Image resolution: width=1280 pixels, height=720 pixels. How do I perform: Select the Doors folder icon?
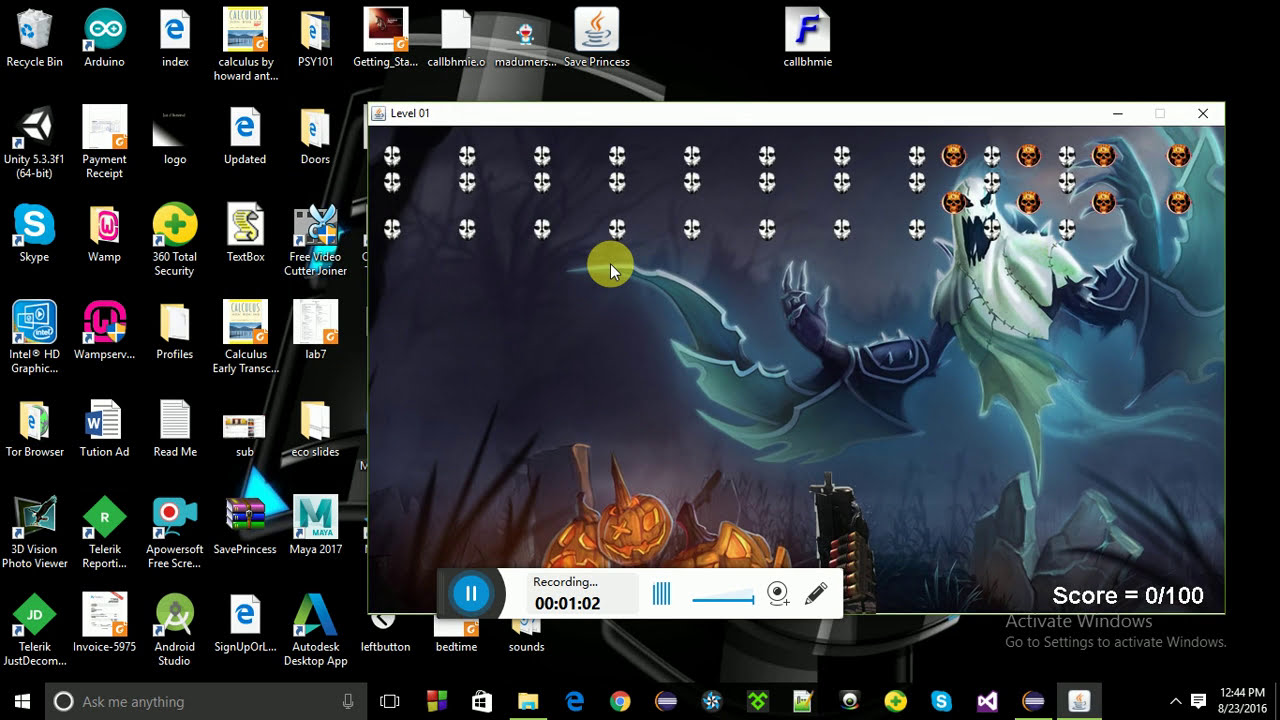click(x=315, y=136)
